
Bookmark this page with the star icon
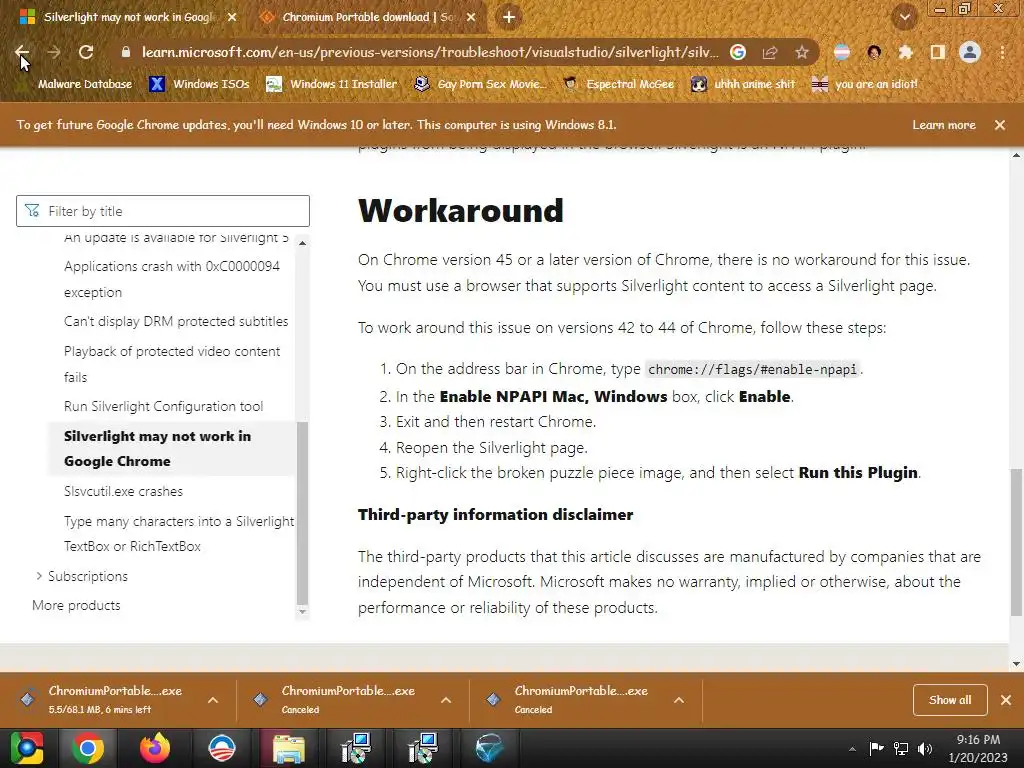[x=802, y=52]
